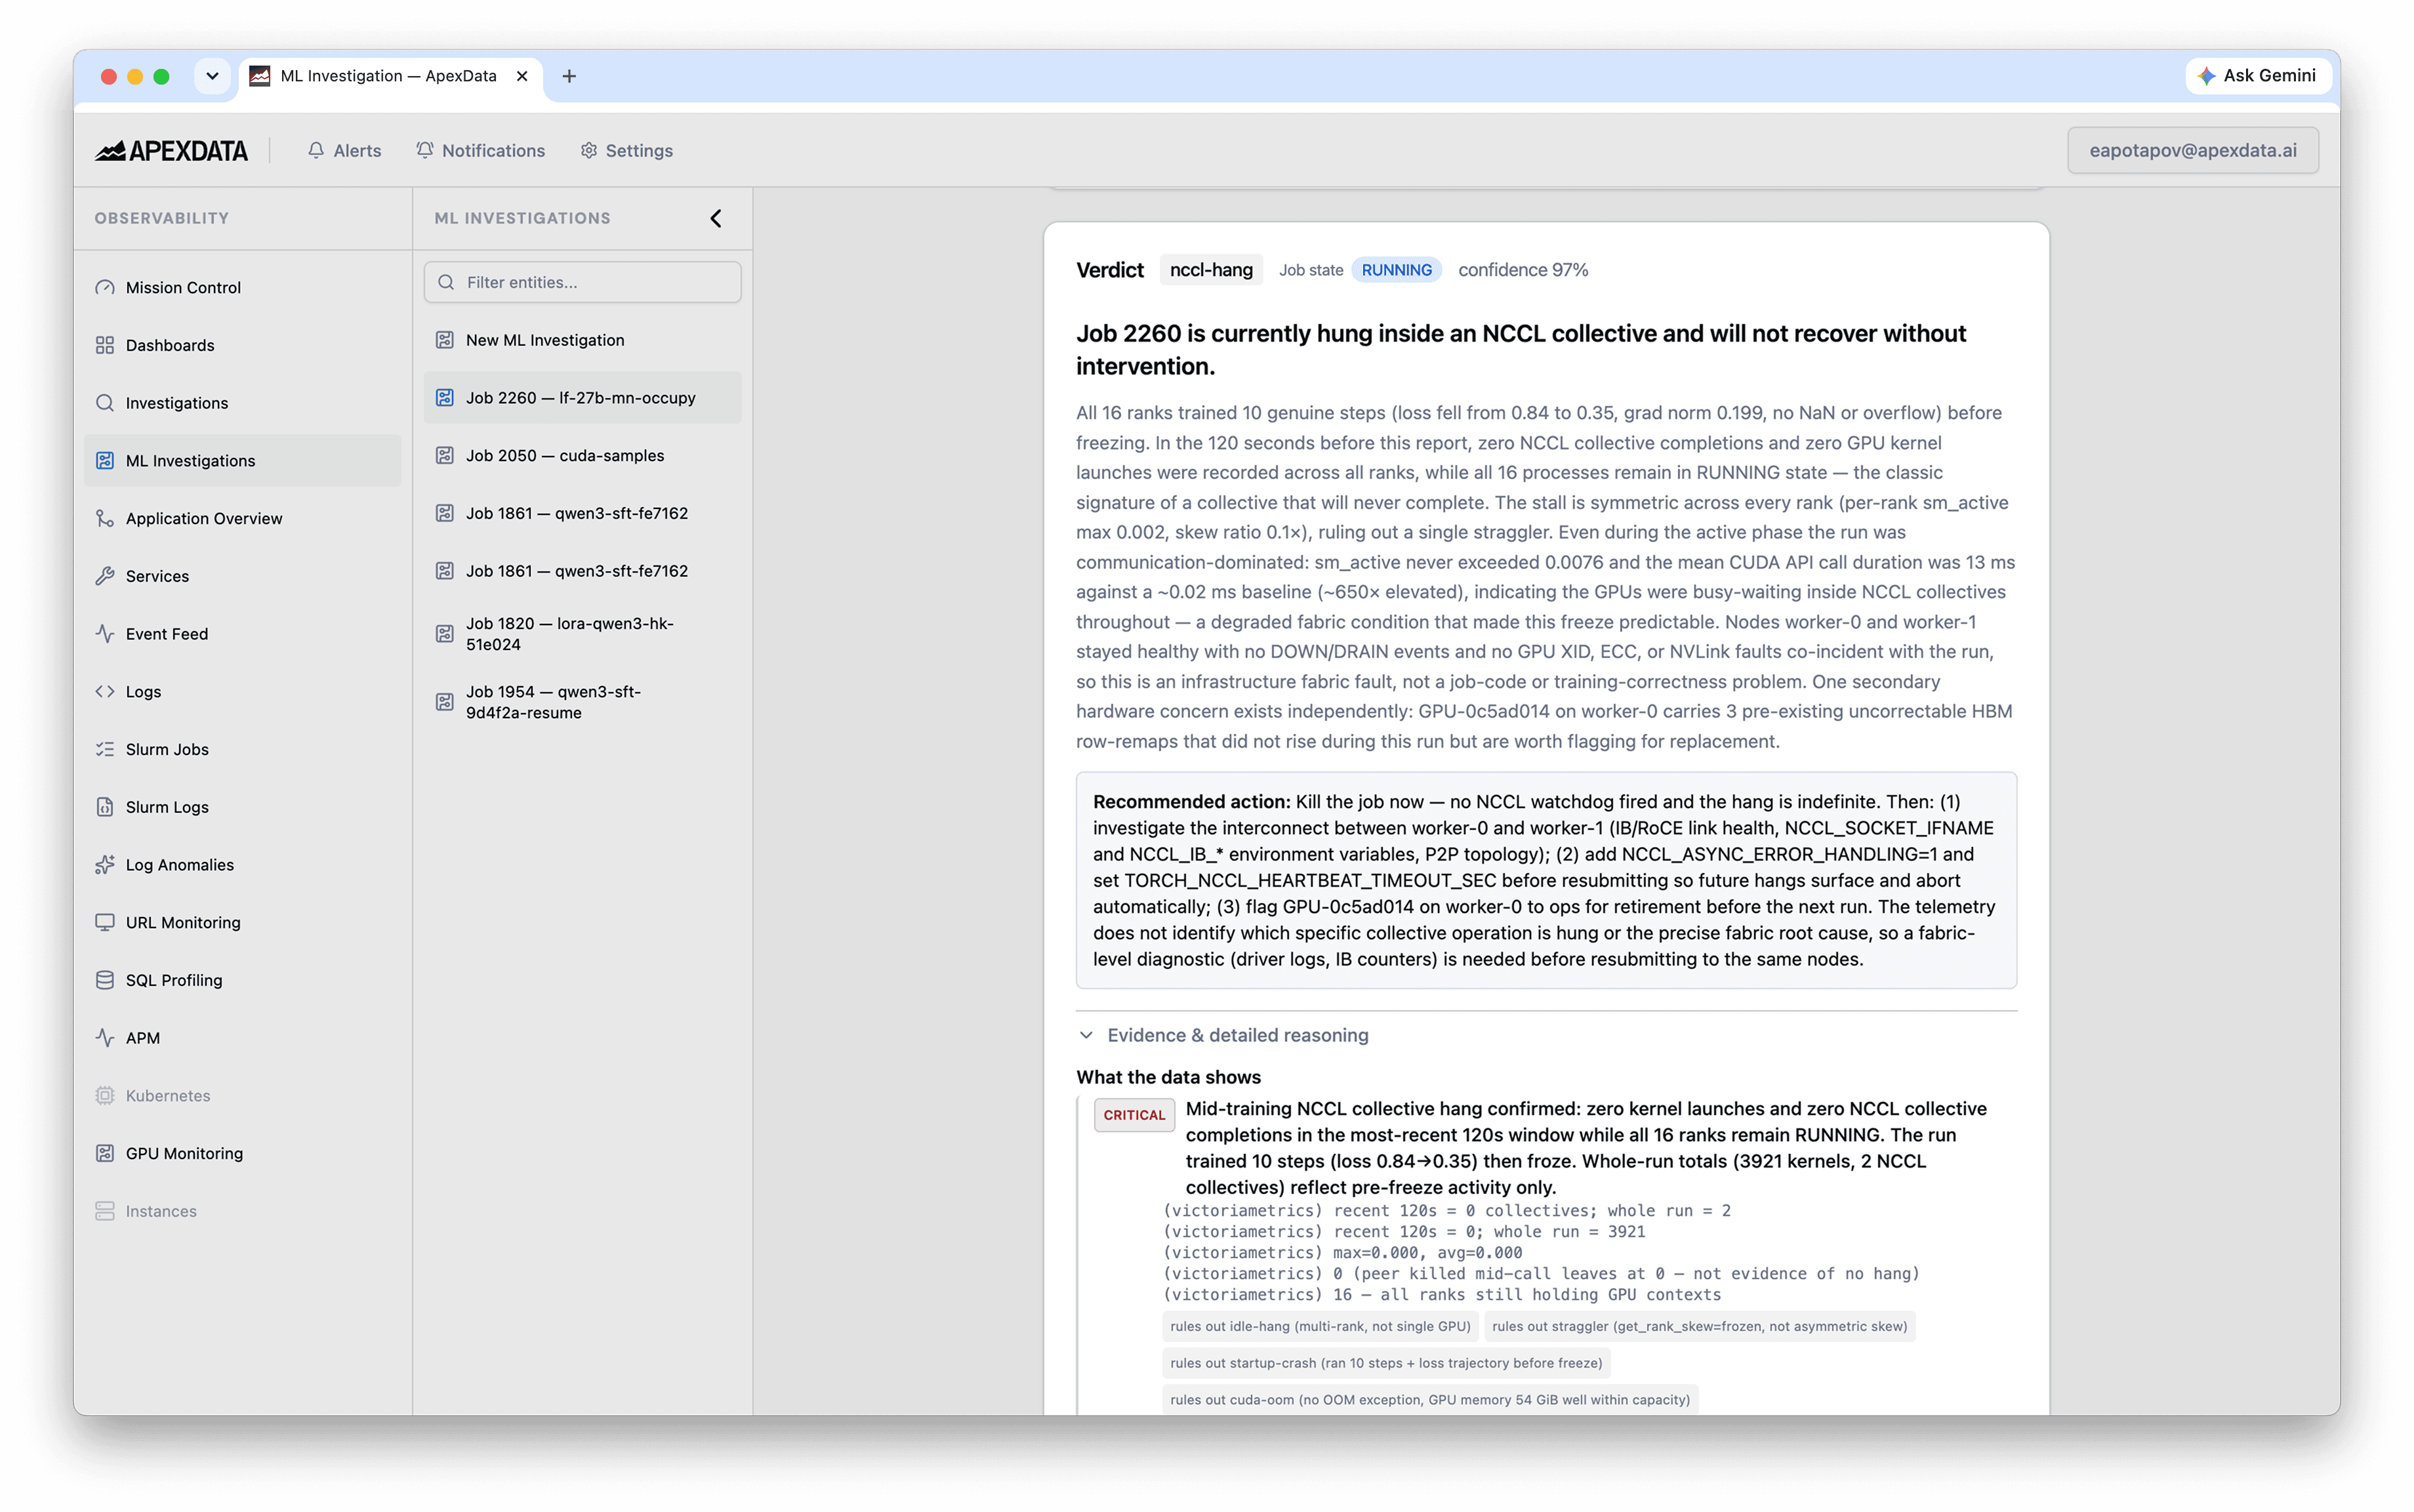Switch to ML Investigation — ApexData tab
2414x1512 pixels.
pos(389,76)
